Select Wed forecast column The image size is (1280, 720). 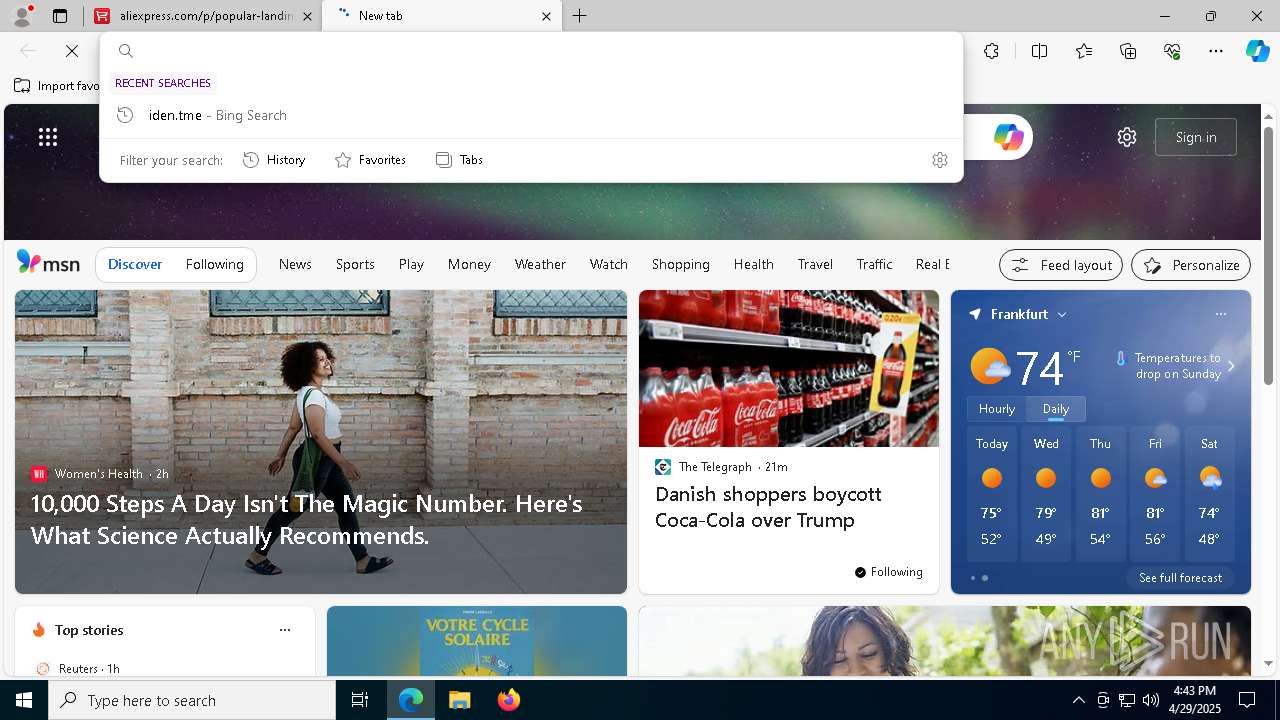(x=1046, y=495)
